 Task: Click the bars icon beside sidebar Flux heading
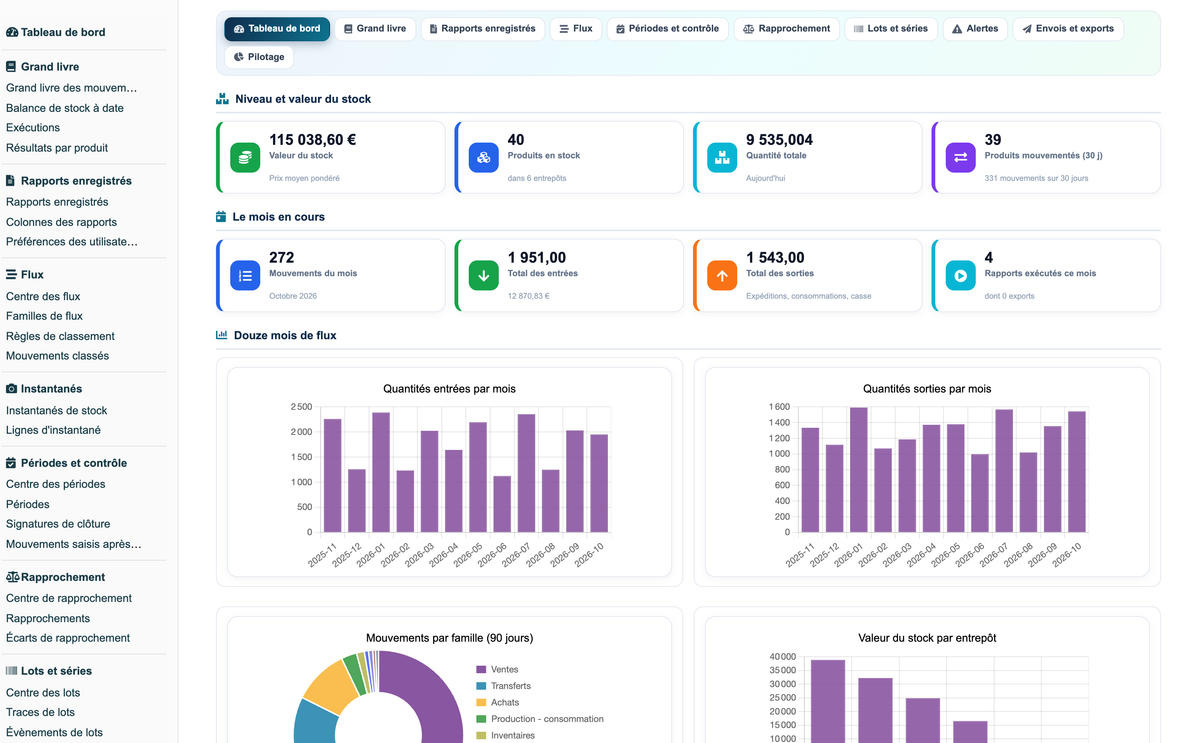click(x=11, y=274)
